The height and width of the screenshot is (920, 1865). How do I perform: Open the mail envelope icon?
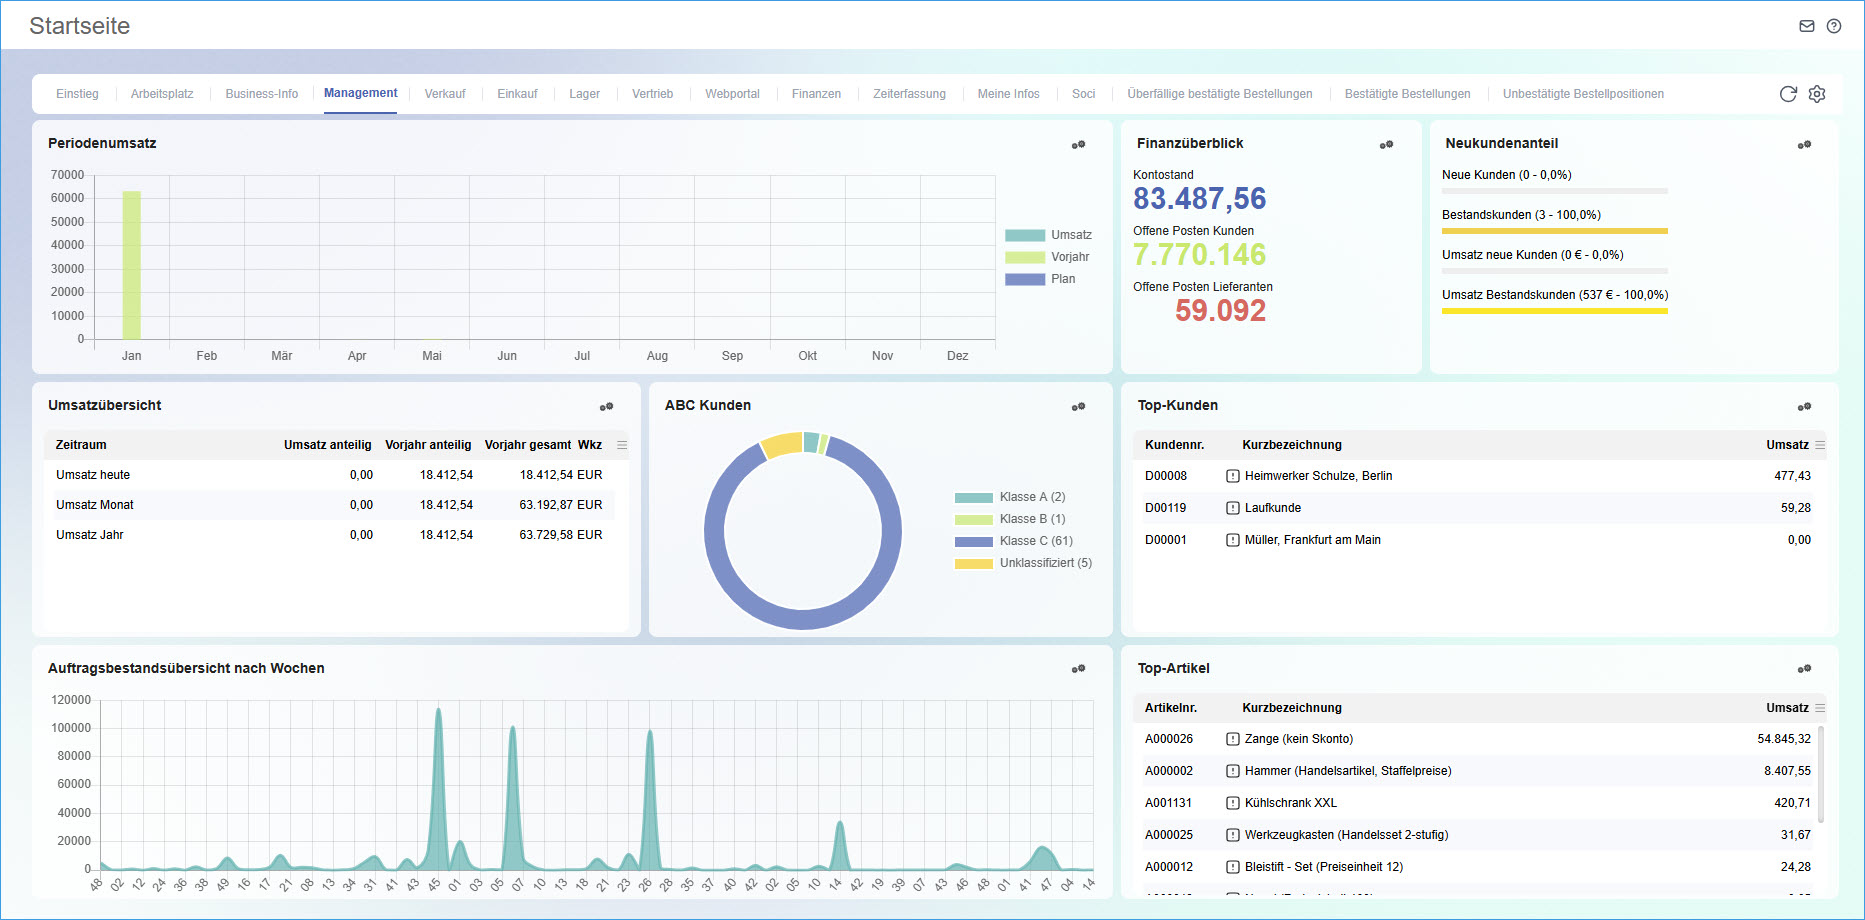point(1806,26)
